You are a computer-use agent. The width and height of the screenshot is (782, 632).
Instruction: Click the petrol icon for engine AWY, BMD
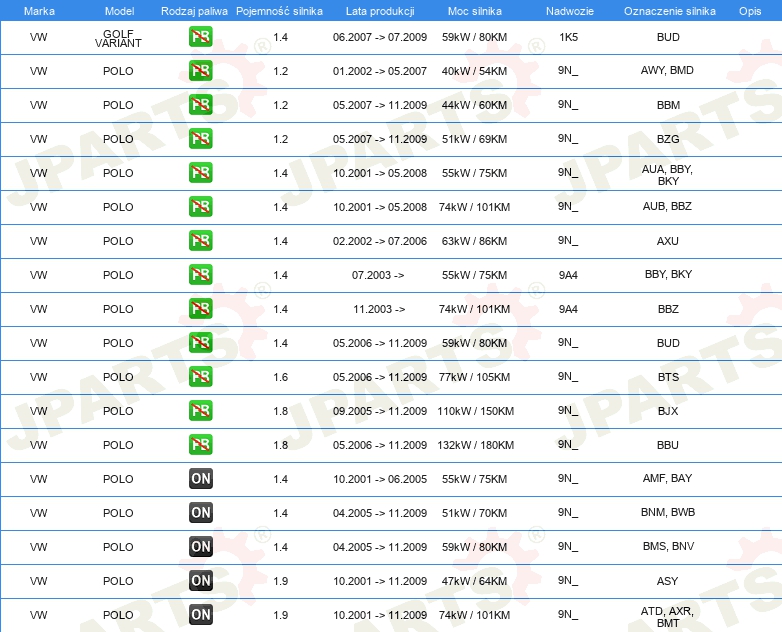pyautogui.click(x=200, y=71)
